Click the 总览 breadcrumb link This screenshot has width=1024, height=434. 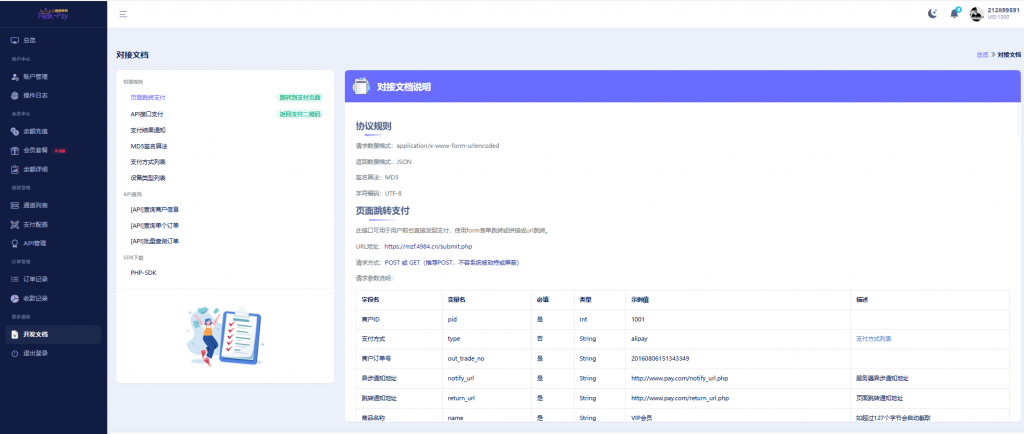tap(982, 55)
